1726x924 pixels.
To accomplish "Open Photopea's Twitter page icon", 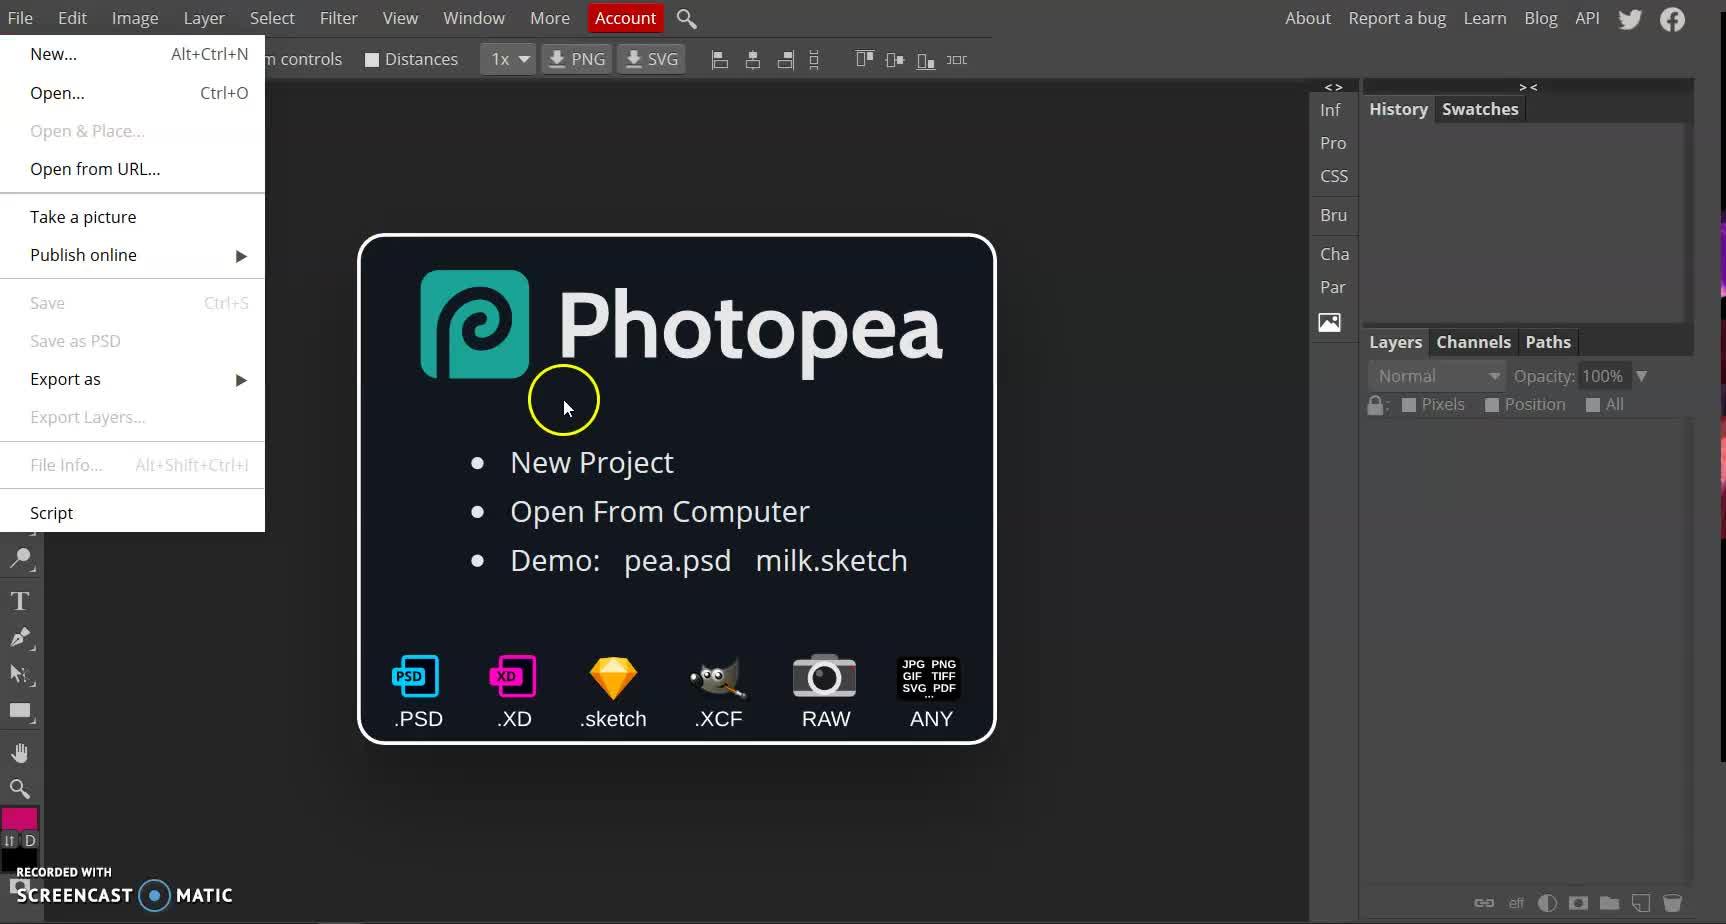I will pos(1630,19).
